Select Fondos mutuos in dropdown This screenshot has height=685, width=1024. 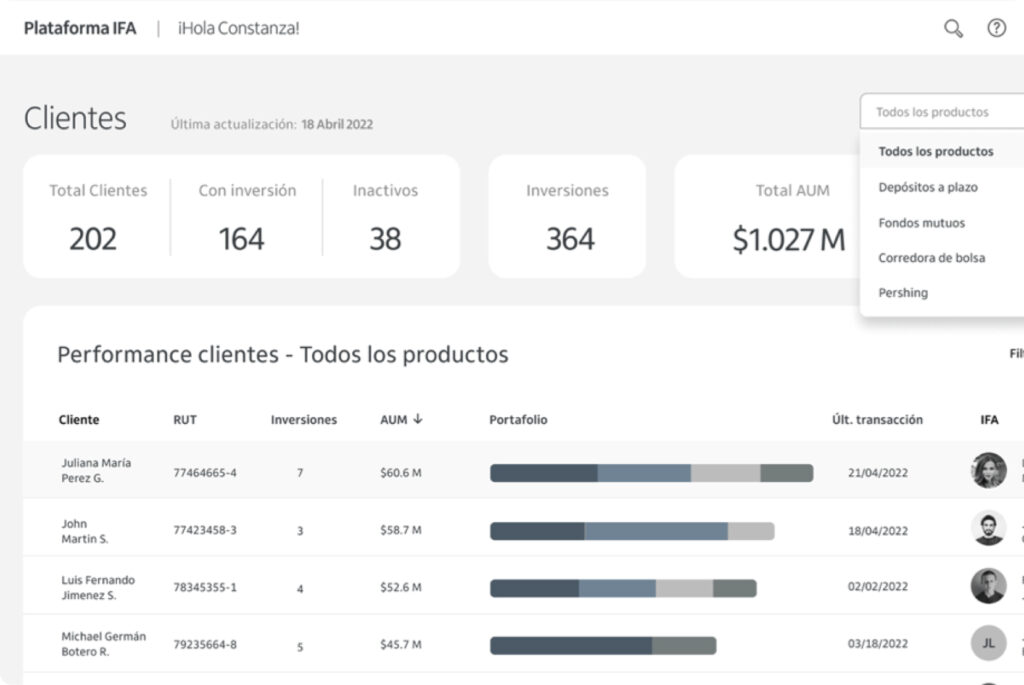point(921,223)
